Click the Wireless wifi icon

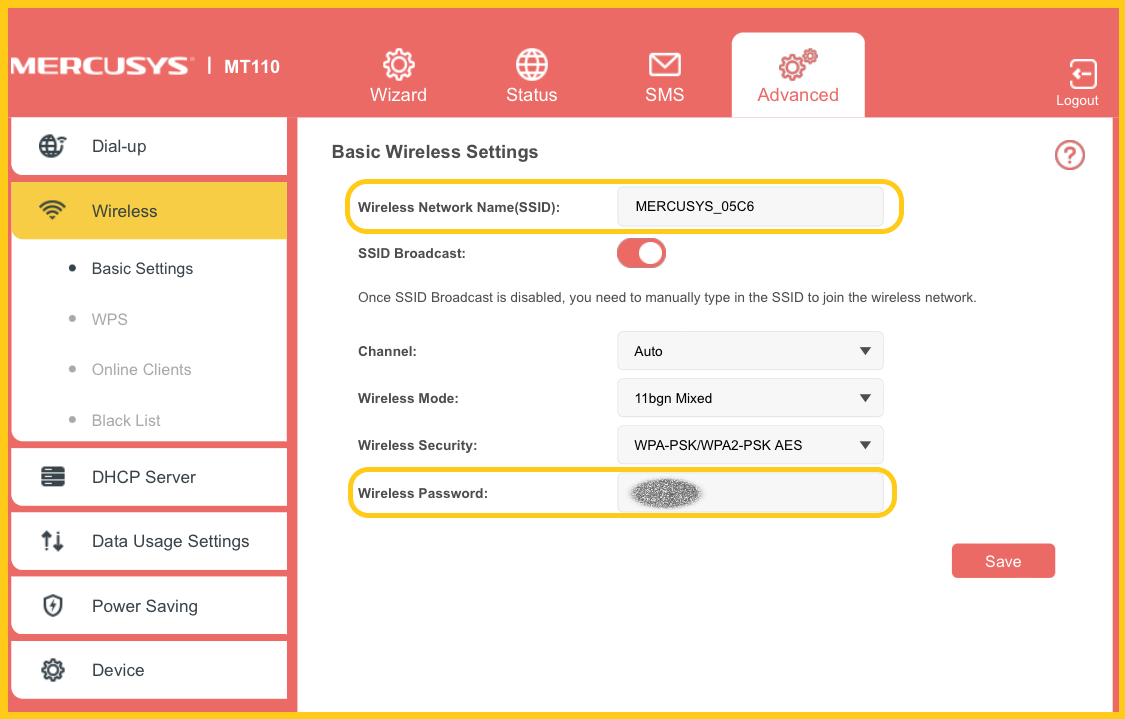tap(52, 210)
